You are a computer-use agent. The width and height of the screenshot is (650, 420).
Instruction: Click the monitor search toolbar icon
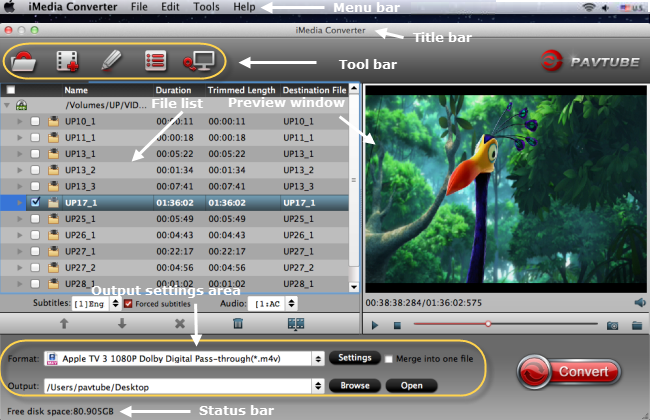point(199,61)
